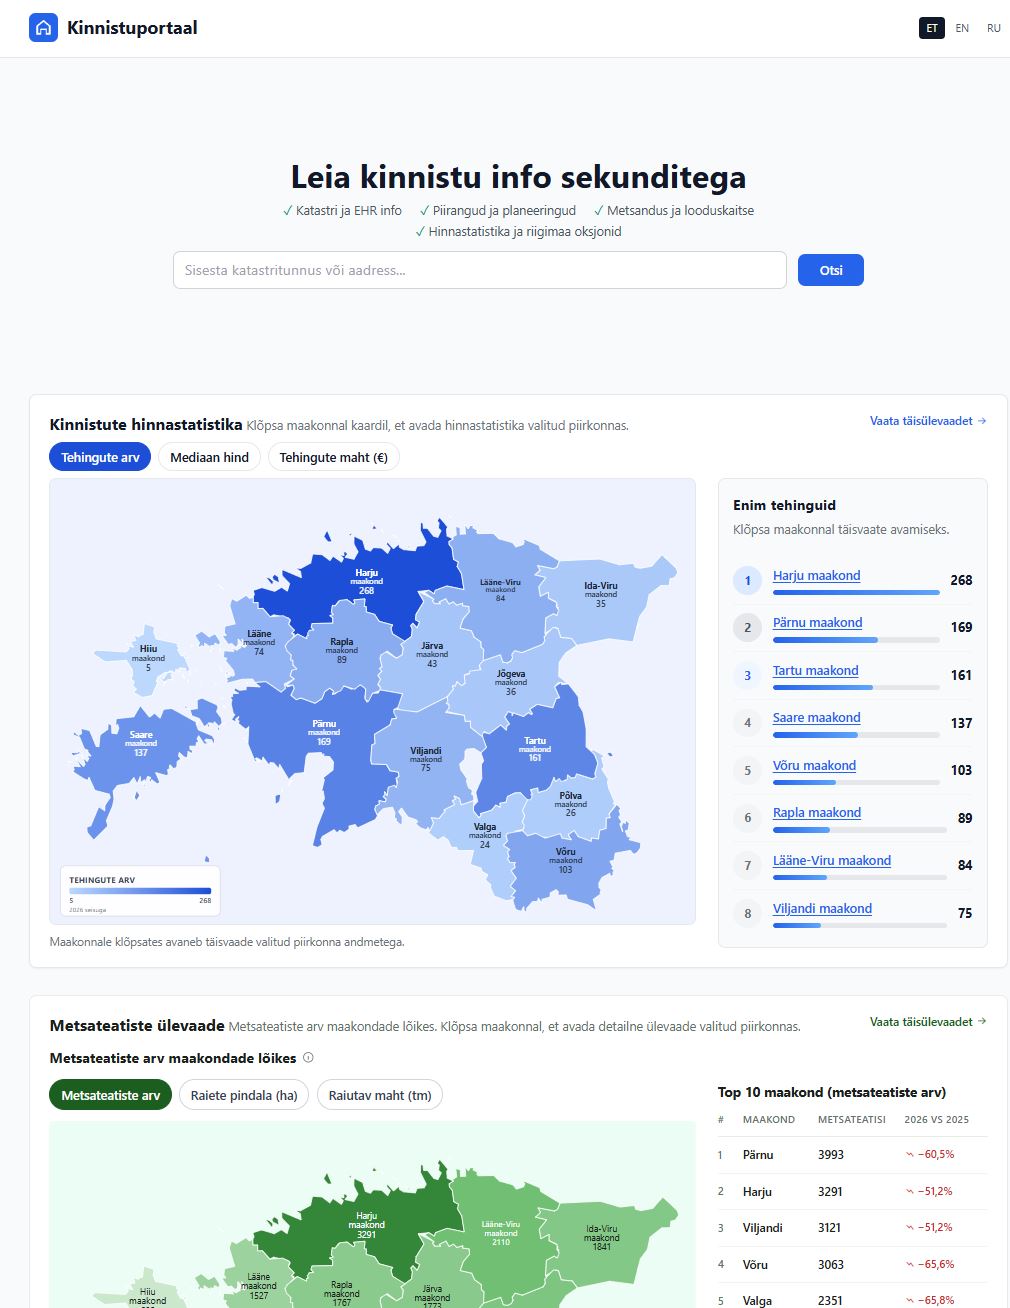Click rank badge 8 next to Viljandi maakond
Screen dimensions: 1010x1308
(747, 913)
